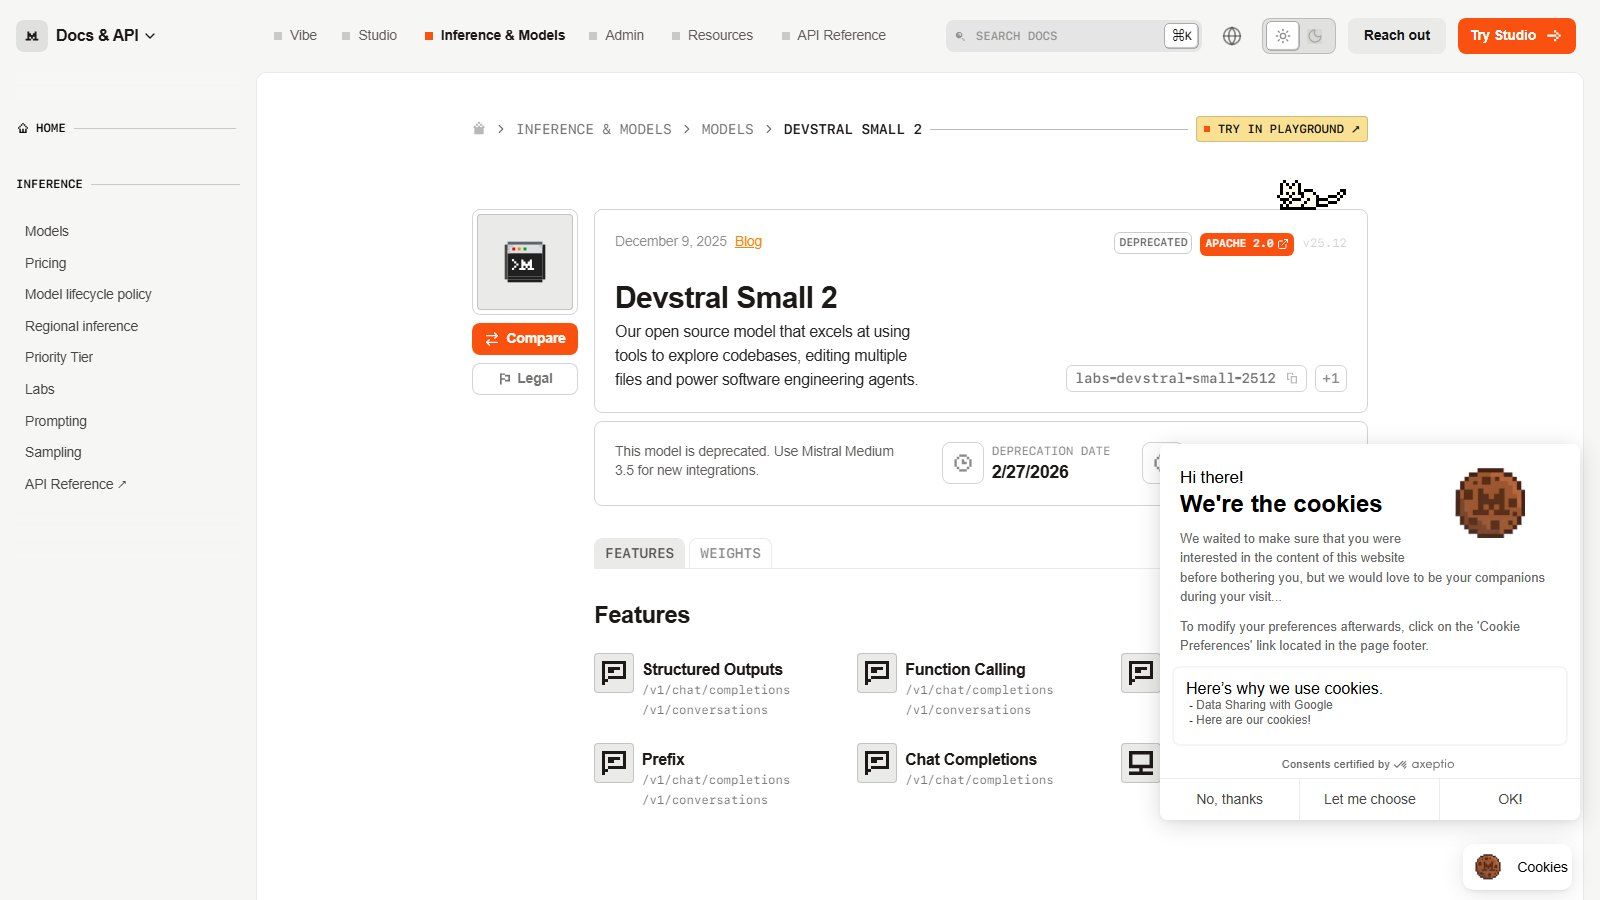Viewport: 1600px width, 900px height.
Task: Open Pricing in the sidebar
Action: (x=46, y=263)
